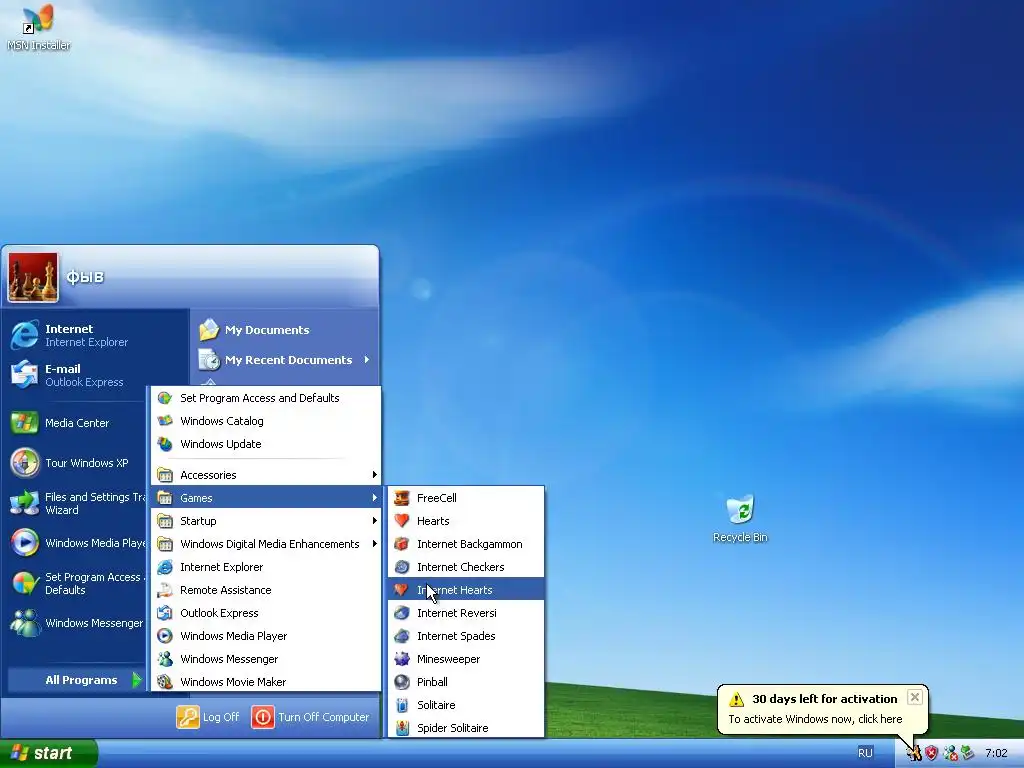The image size is (1024, 768).
Task: Click the Remote Assistance icon
Action: click(x=165, y=590)
